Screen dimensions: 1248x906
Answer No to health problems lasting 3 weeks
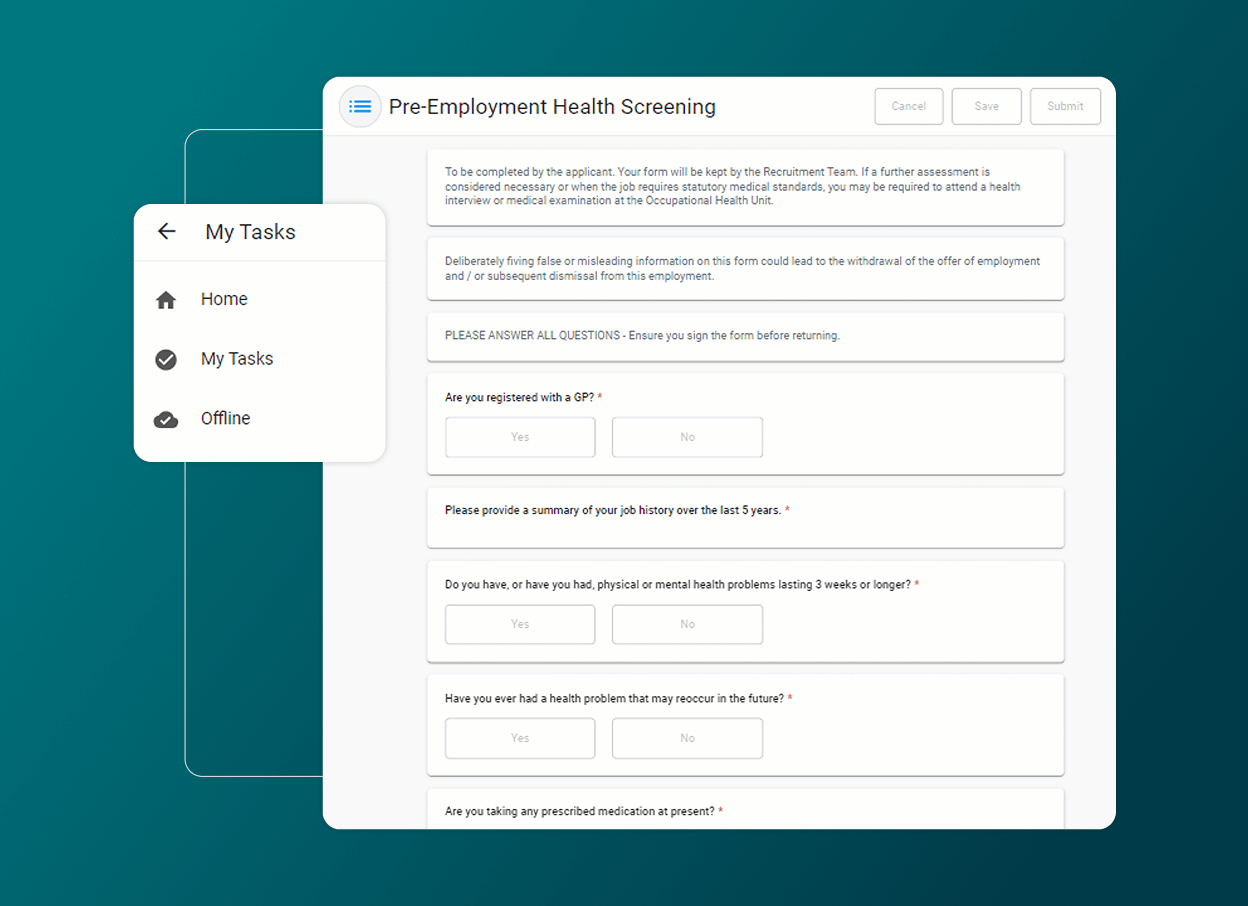click(x=687, y=624)
